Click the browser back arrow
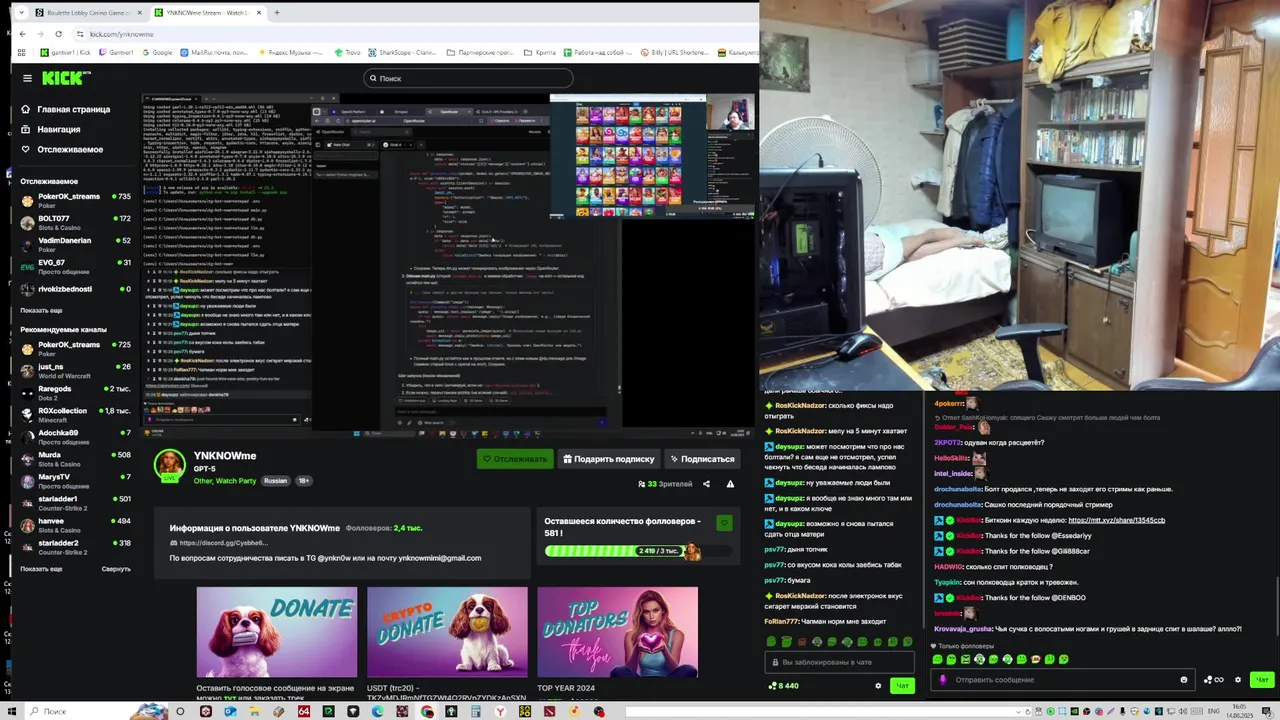 click(23, 34)
